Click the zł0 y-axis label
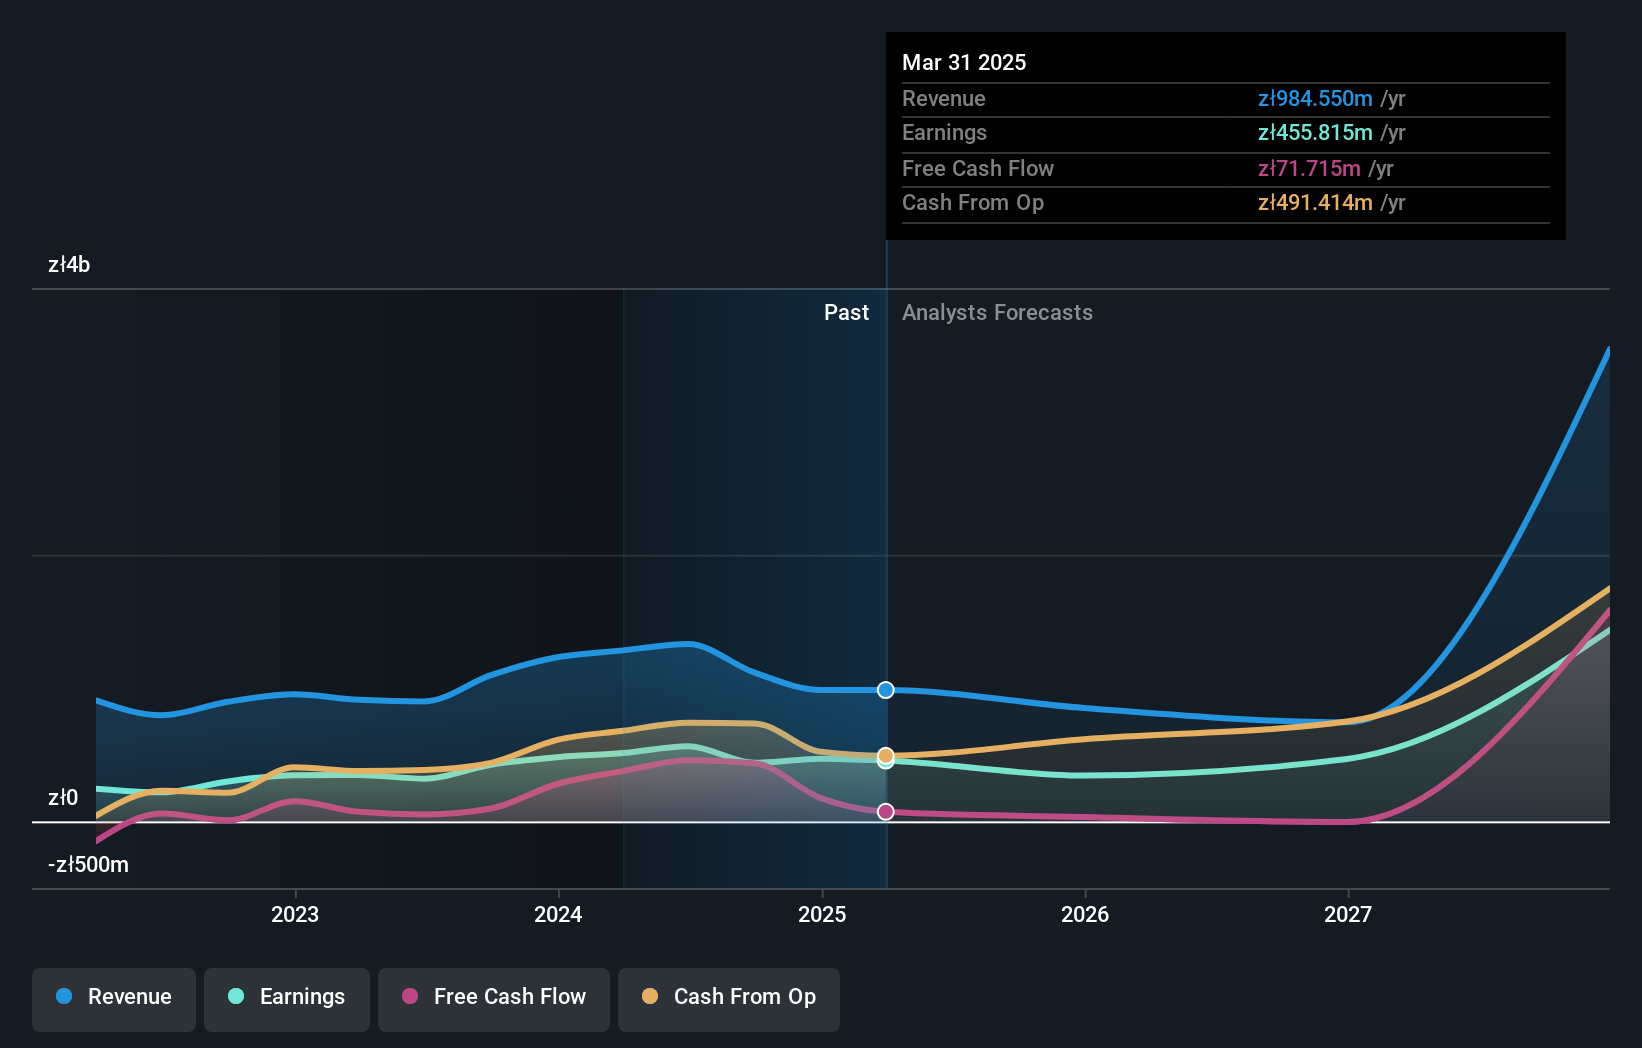The height and width of the screenshot is (1048, 1642). (63, 797)
